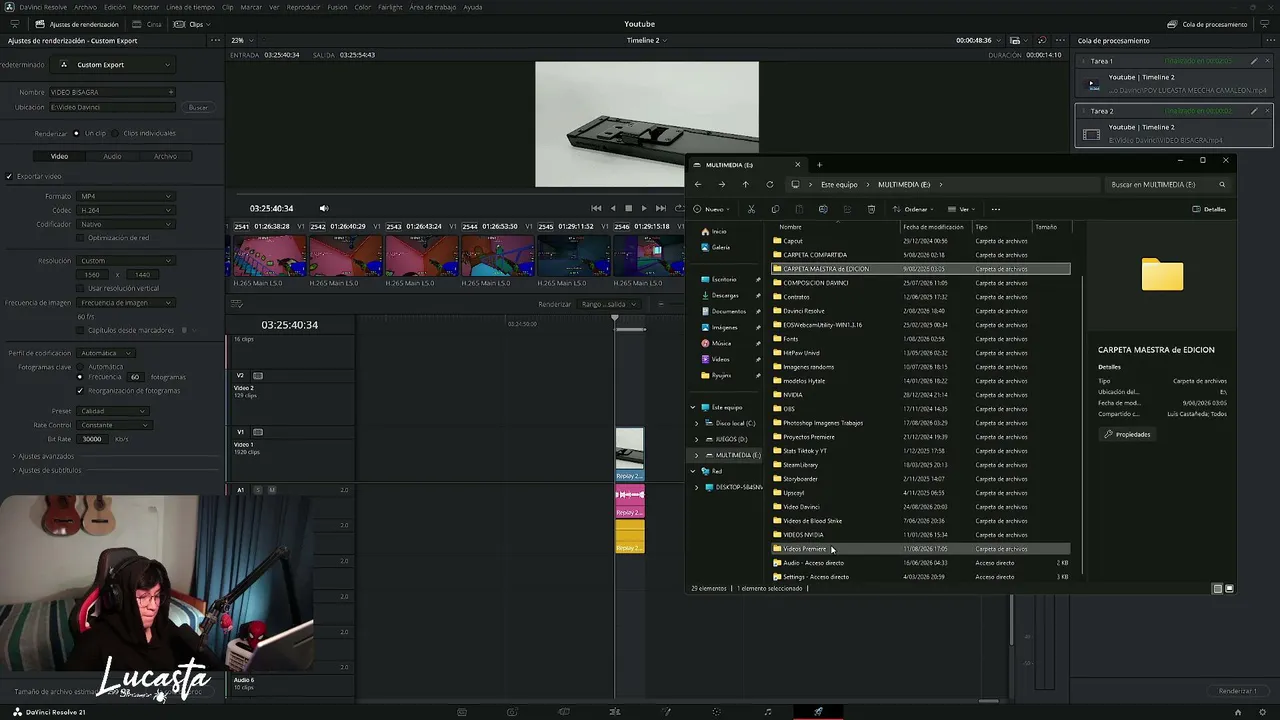Stop playback in the viewer
The height and width of the screenshot is (720, 1280).
(628, 208)
